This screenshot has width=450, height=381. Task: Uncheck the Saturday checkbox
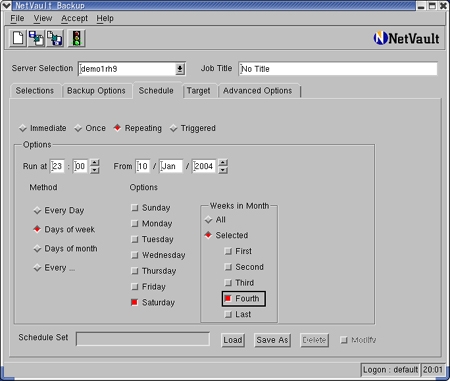click(x=153, y=302)
